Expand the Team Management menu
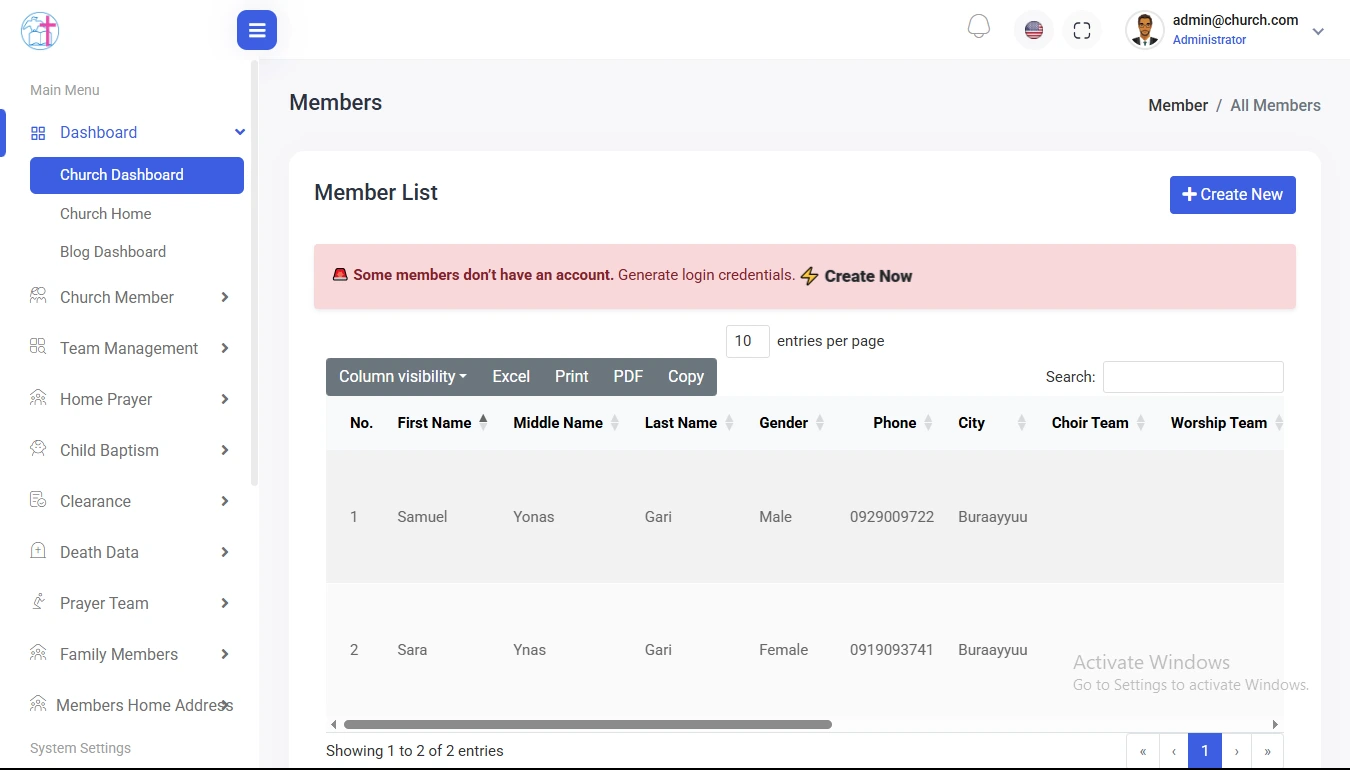 coord(129,348)
